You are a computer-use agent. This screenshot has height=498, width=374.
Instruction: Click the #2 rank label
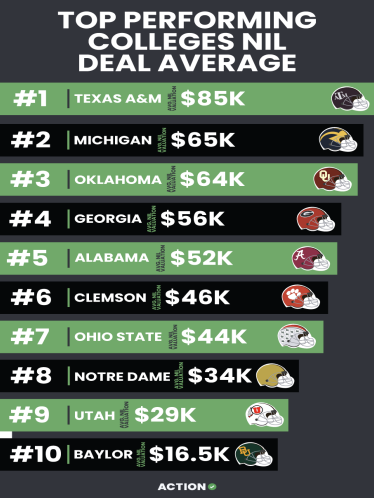31,140
